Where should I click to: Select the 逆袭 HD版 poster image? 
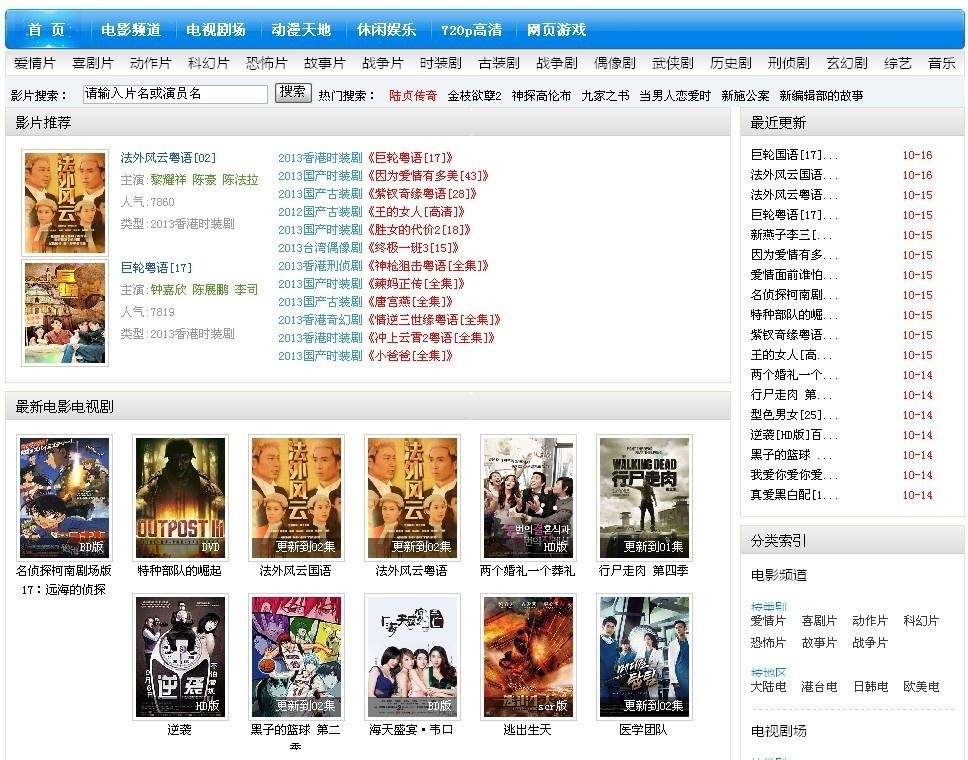click(180, 656)
